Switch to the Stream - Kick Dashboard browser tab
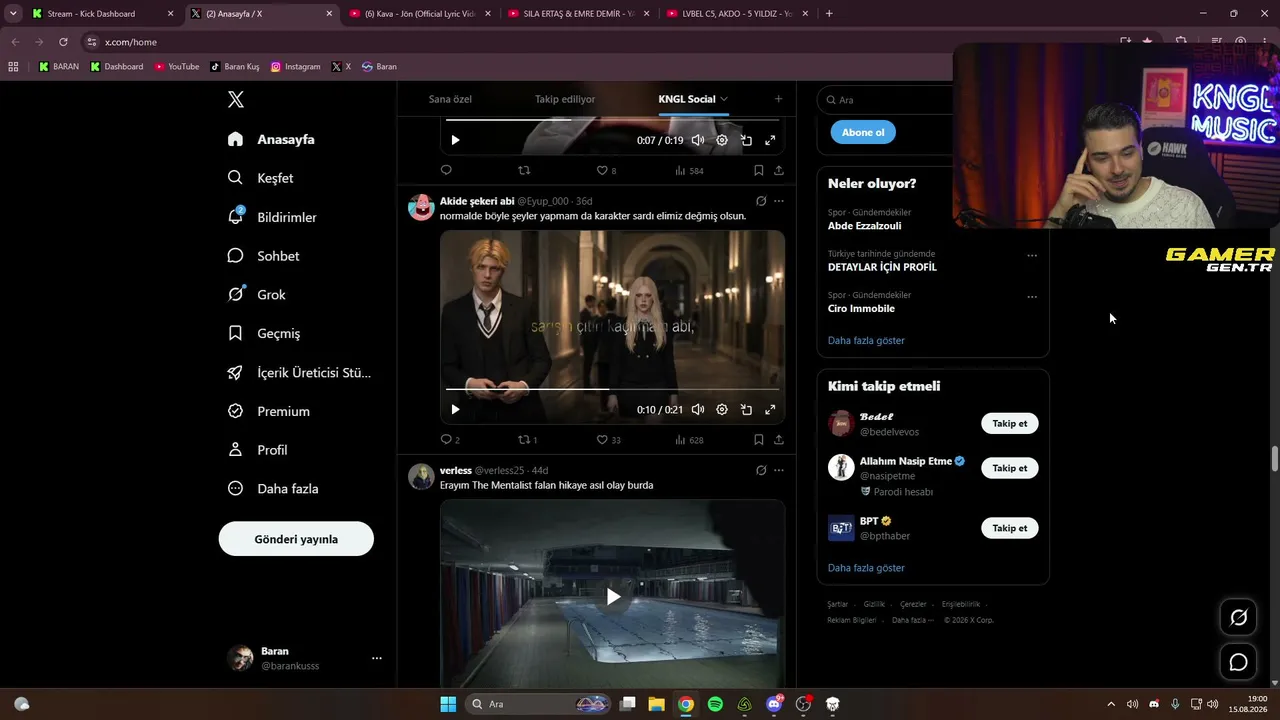Image resolution: width=1280 pixels, height=720 pixels. pos(101,14)
